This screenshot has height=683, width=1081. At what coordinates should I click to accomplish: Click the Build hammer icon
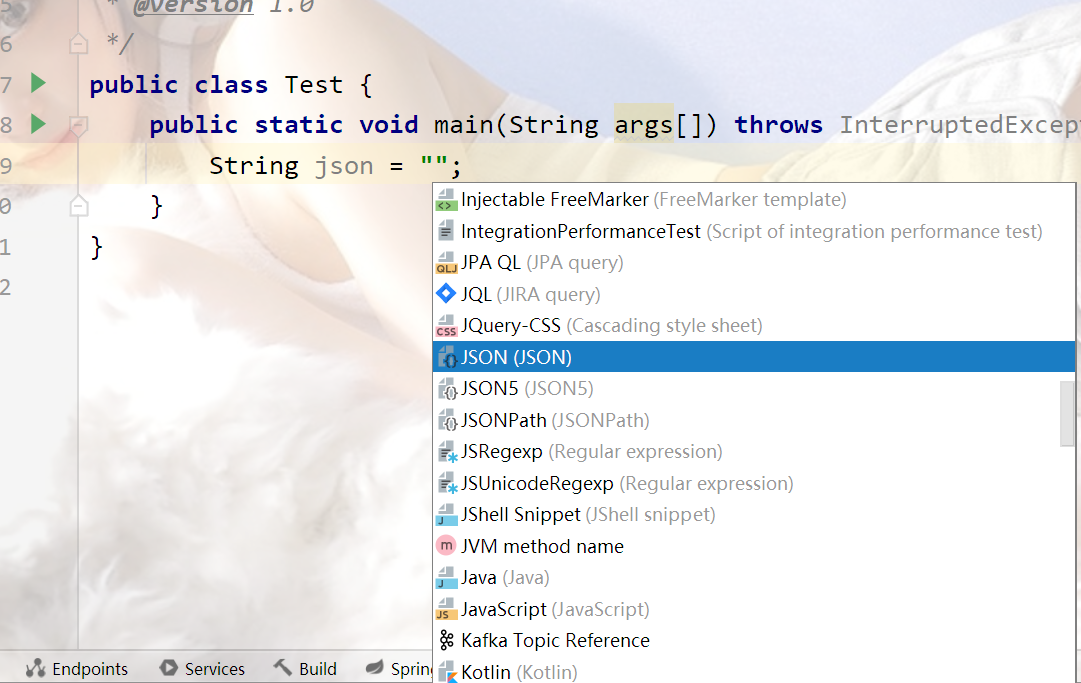(x=283, y=667)
